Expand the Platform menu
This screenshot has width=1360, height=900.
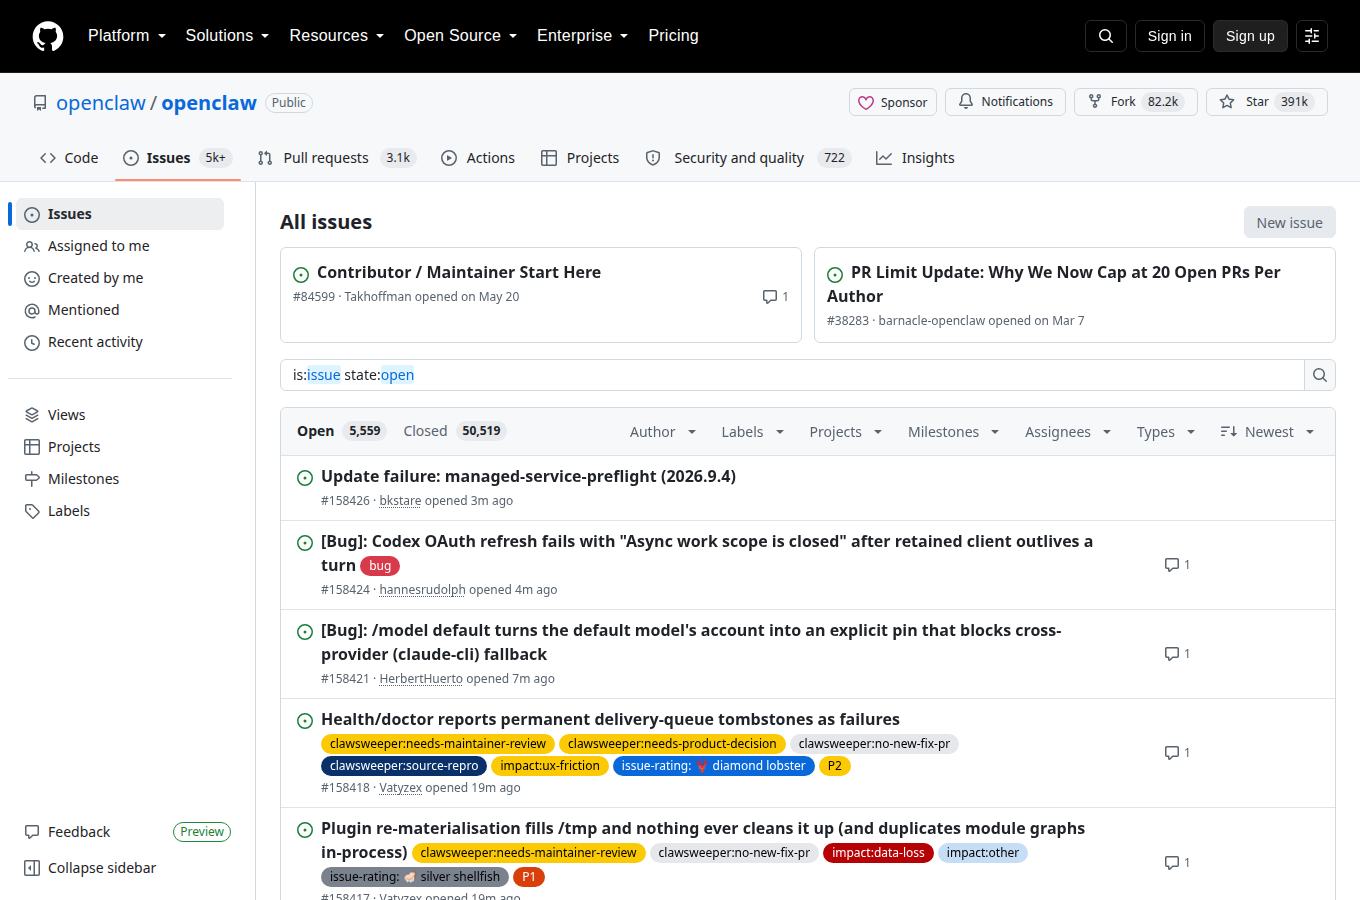[x=126, y=36]
